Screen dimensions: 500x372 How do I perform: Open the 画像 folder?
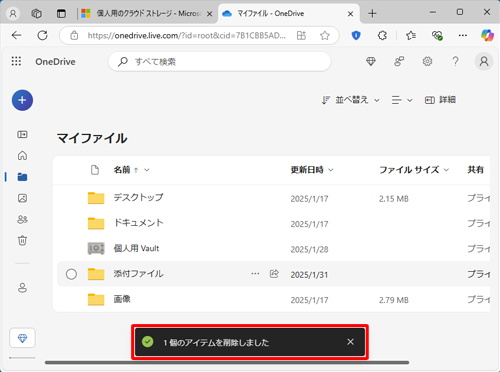[x=122, y=299]
